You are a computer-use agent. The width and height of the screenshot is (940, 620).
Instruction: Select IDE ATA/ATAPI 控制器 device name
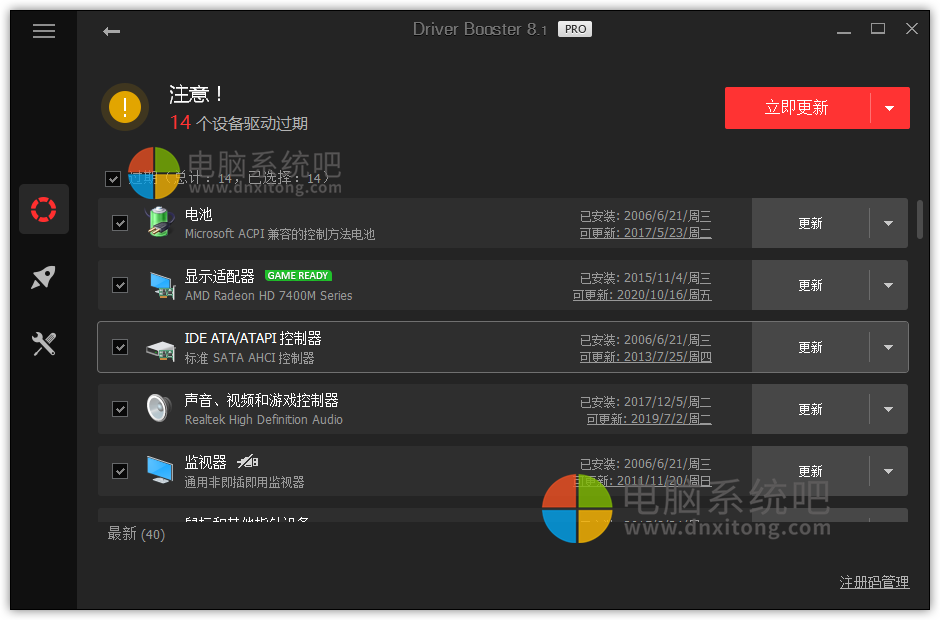tap(253, 338)
